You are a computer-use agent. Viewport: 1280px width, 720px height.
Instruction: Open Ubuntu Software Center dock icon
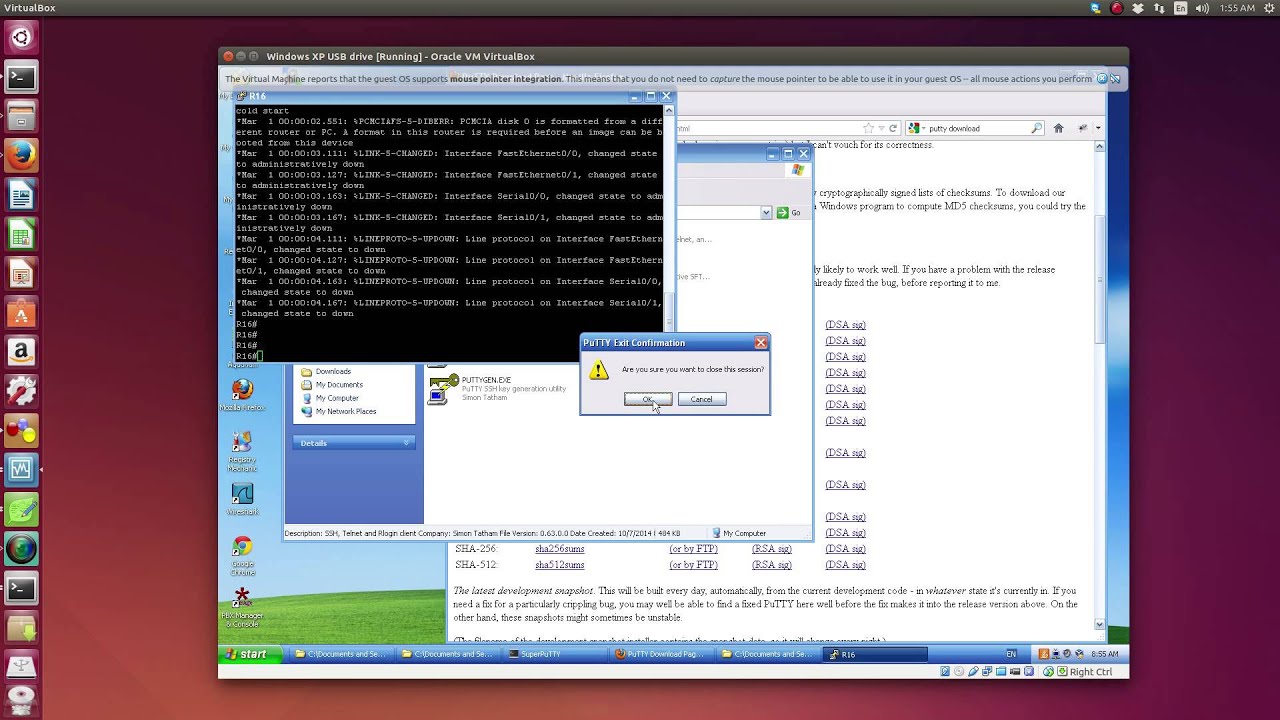[x=21, y=312]
